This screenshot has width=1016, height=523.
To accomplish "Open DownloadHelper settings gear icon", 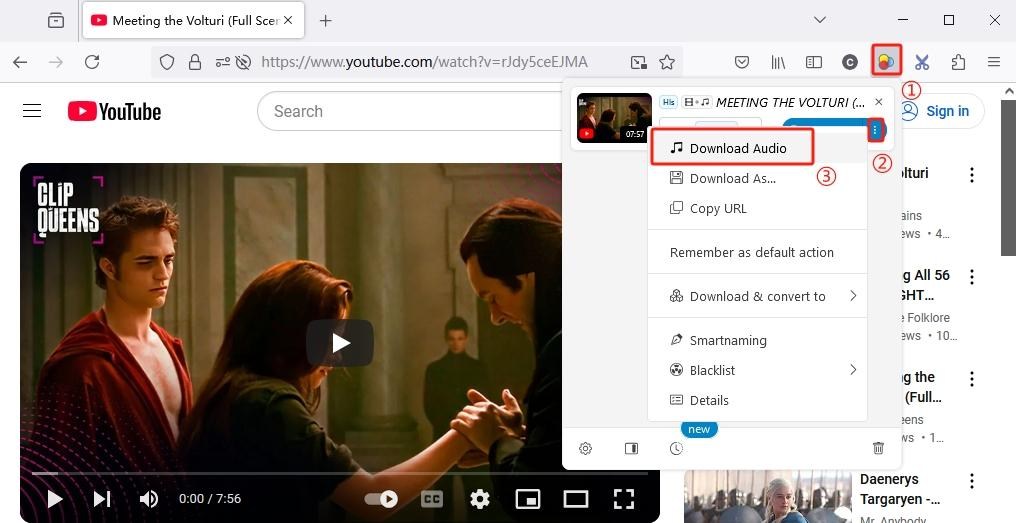I will coord(585,448).
